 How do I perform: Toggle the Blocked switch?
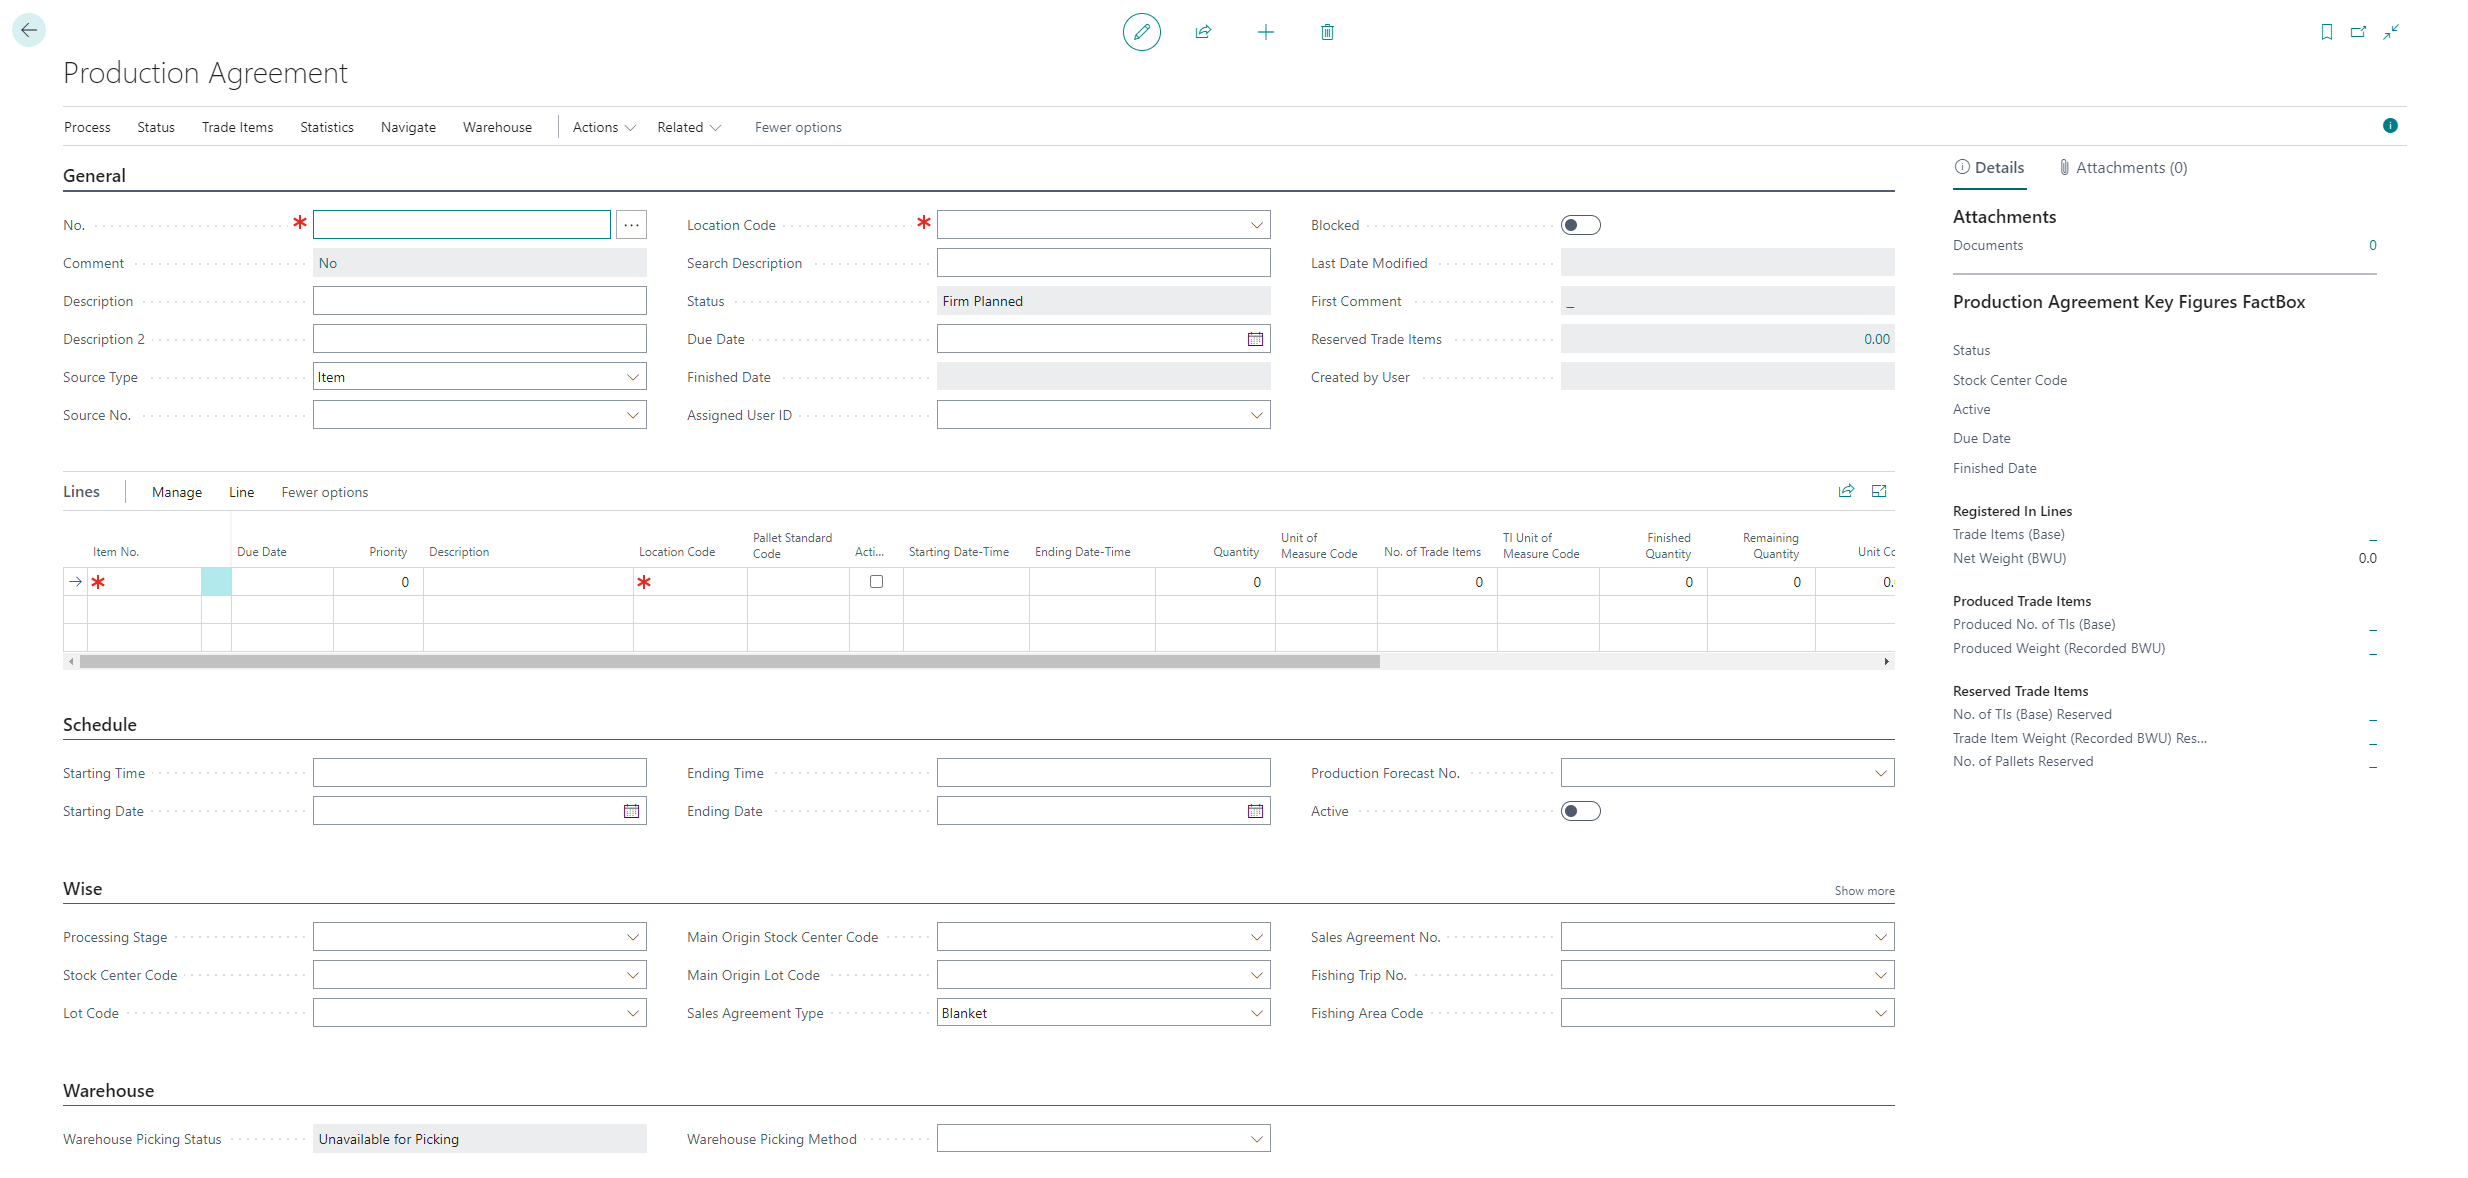[1580, 225]
